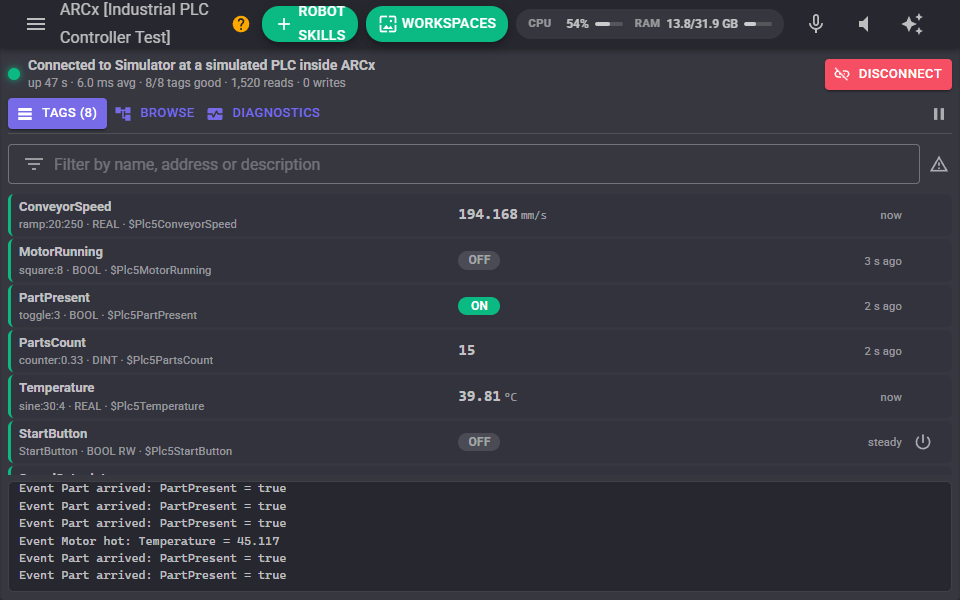Click the 'Connected to Simulator' status heading
Image resolution: width=960 pixels, height=600 pixels.
click(x=201, y=66)
